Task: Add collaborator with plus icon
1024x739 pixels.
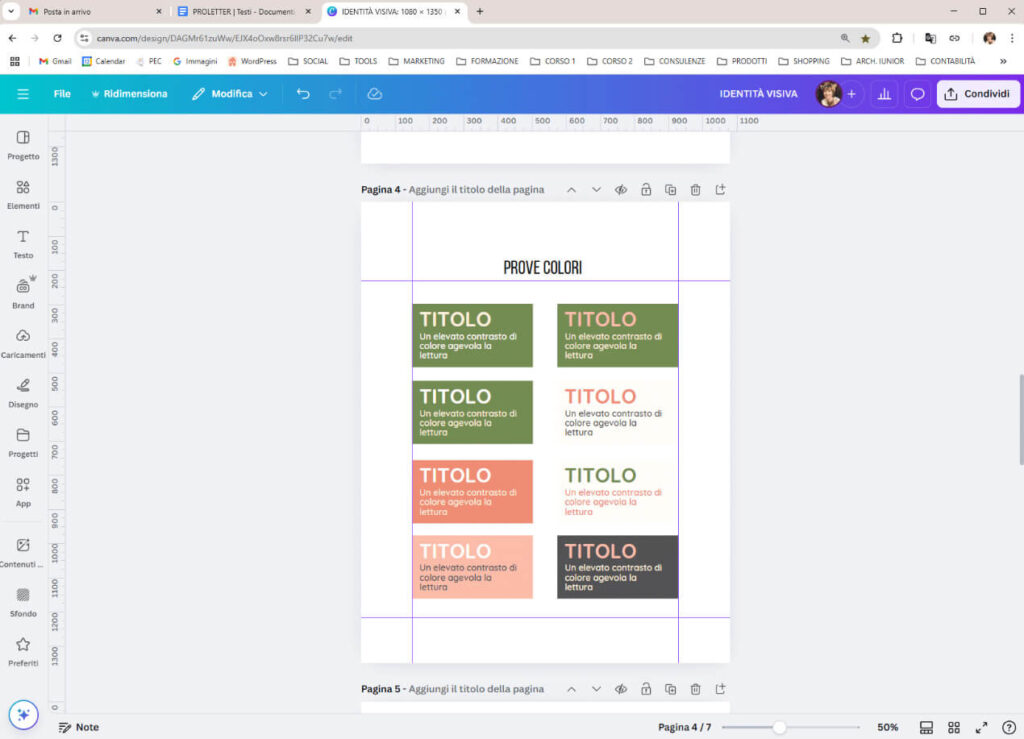Action: coord(852,94)
